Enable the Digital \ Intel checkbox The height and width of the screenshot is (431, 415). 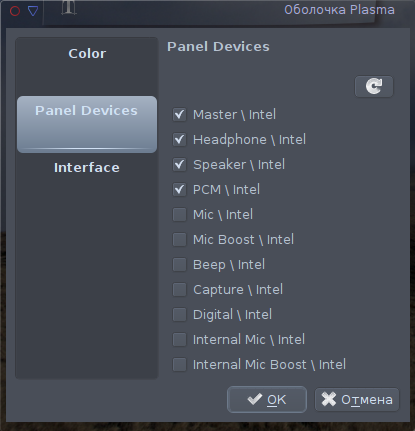coord(179,315)
